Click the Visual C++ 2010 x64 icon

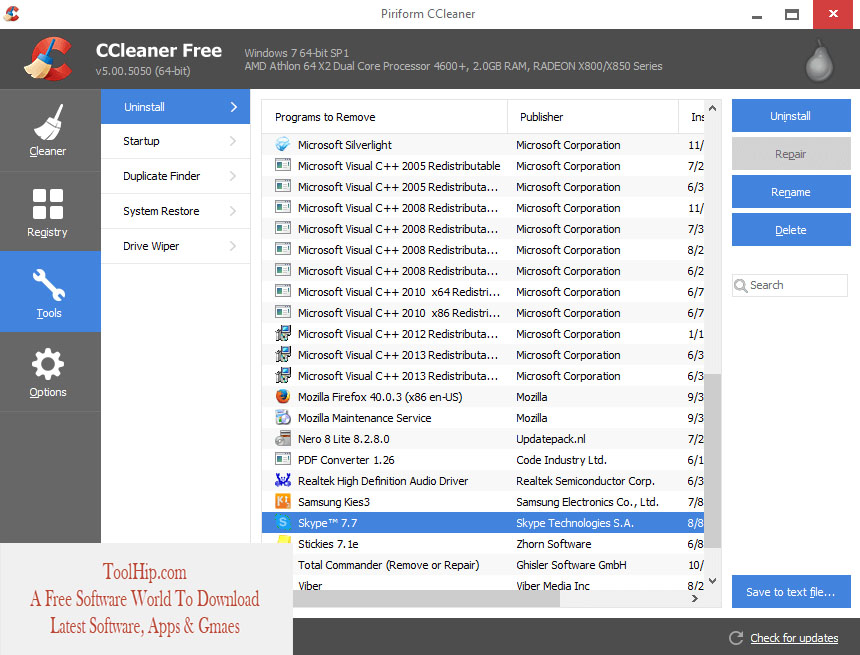click(x=282, y=292)
